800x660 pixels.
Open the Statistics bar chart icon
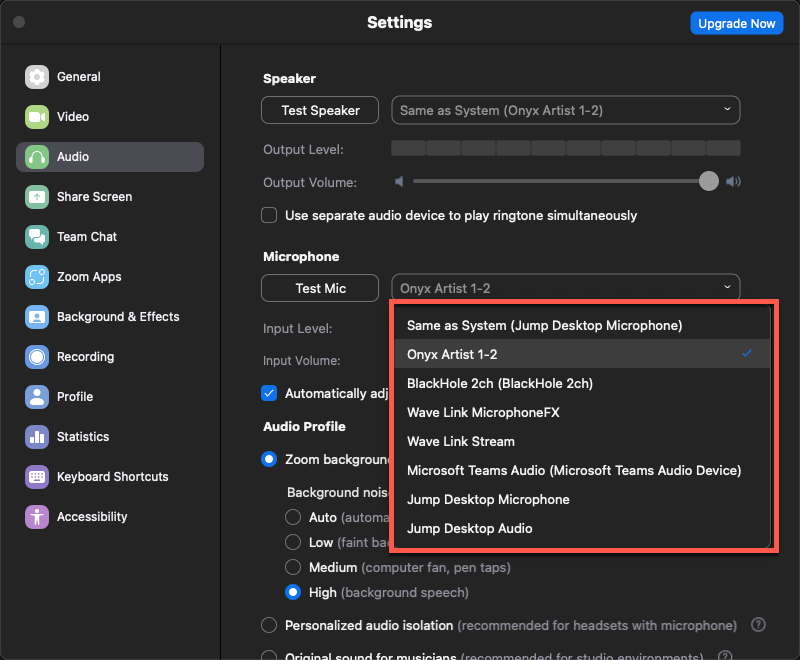(37, 437)
